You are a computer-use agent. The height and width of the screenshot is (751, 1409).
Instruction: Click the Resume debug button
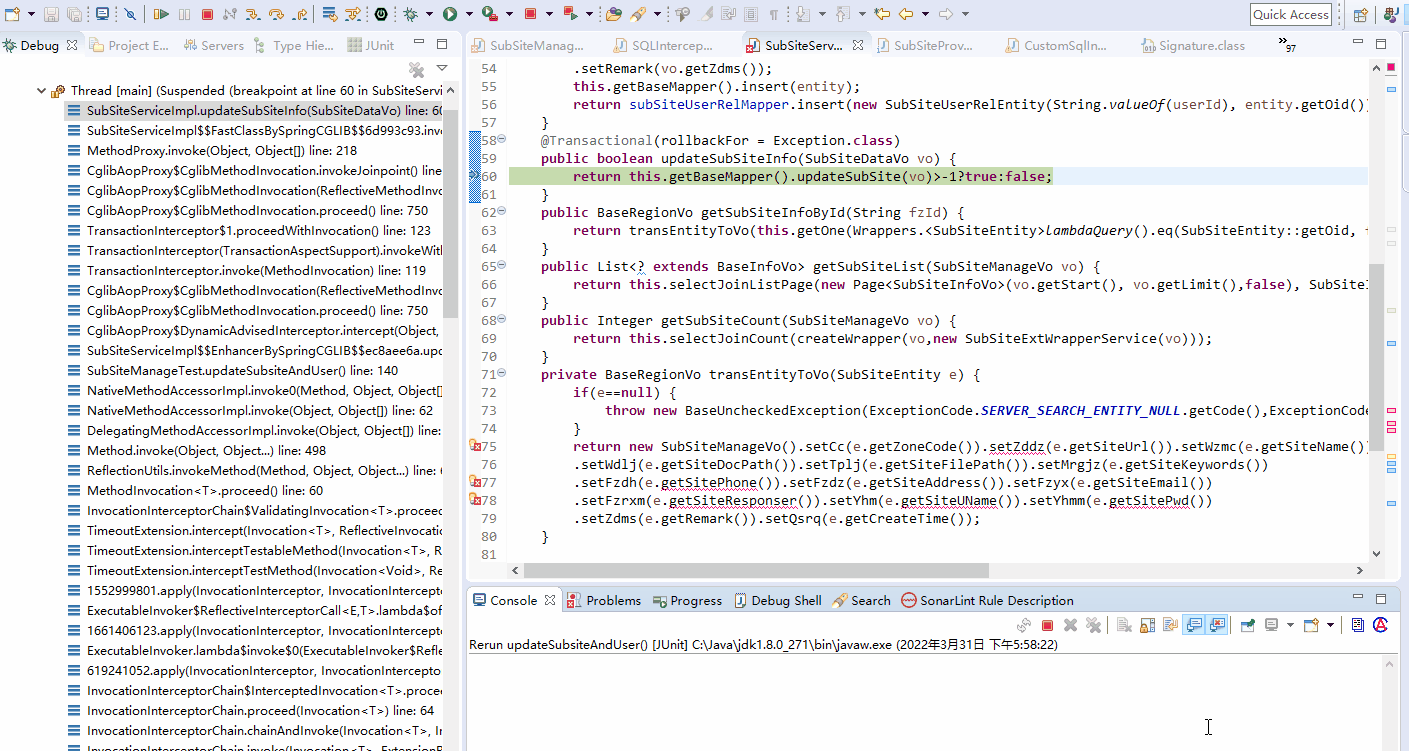161,14
